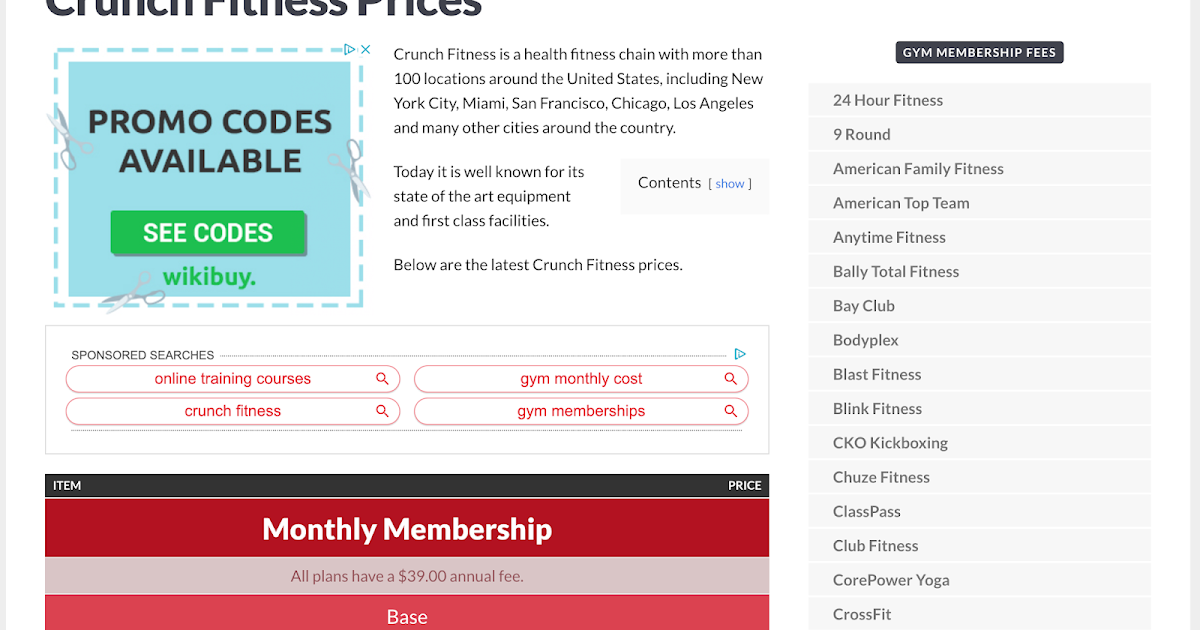Open the Chuze Fitness link
Image resolution: width=1200 pixels, height=630 pixels.
[x=881, y=477]
